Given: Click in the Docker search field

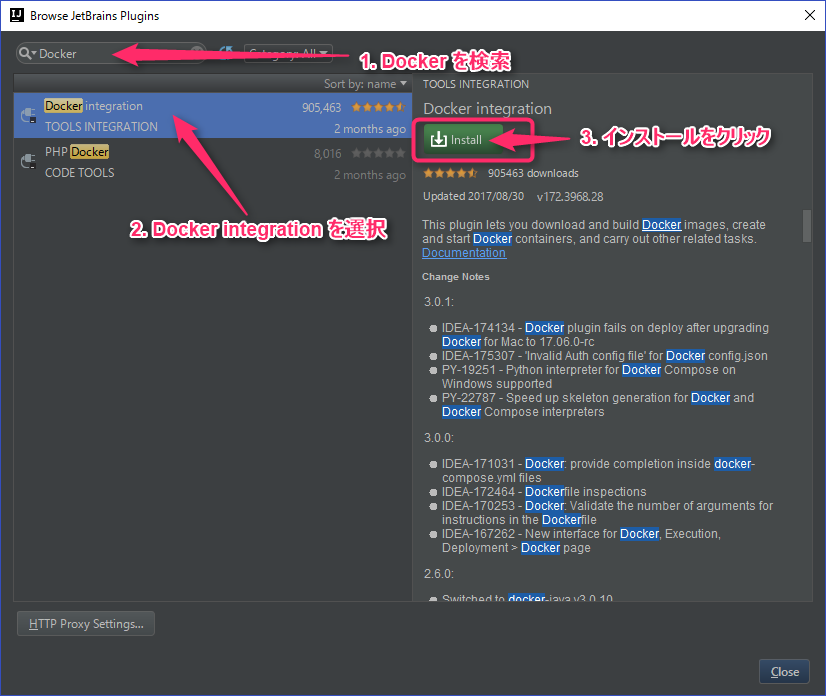Looking at the screenshot, I should (111, 53).
